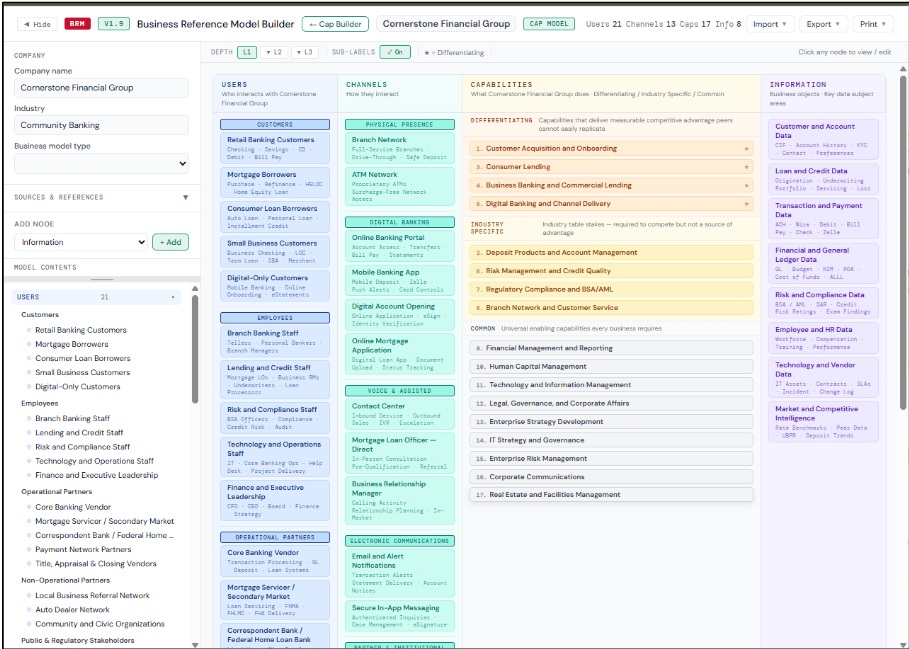Click the star on Business Banking and Commercial Lending

coord(746,186)
